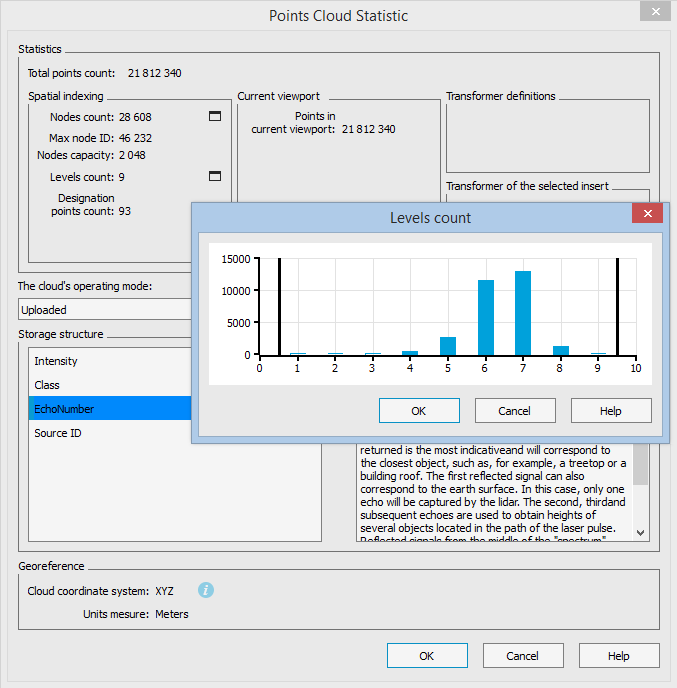Choose Source ID in Storage structure

(x=58, y=433)
